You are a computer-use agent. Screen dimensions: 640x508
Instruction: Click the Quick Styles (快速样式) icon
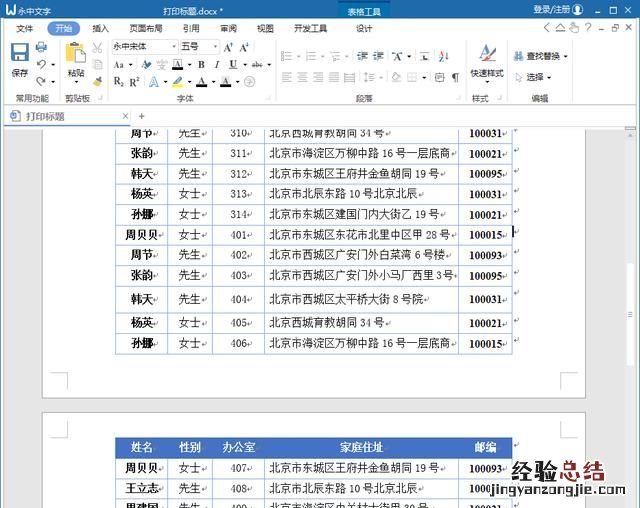coord(487,53)
